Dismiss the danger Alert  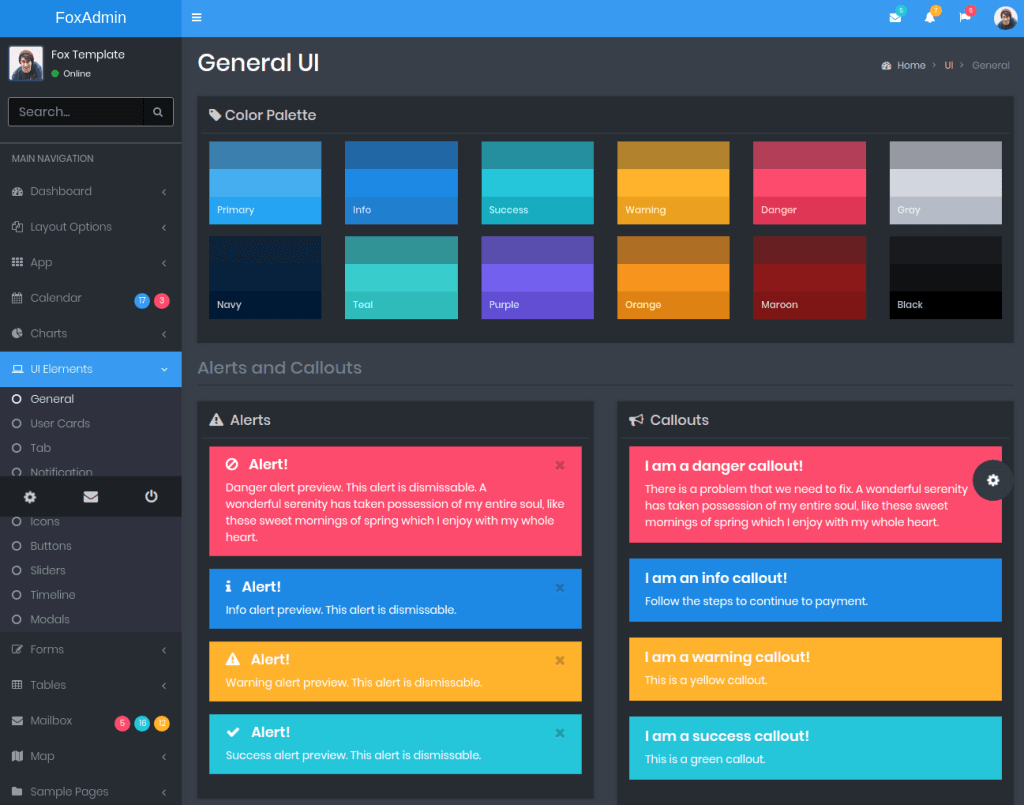(560, 465)
